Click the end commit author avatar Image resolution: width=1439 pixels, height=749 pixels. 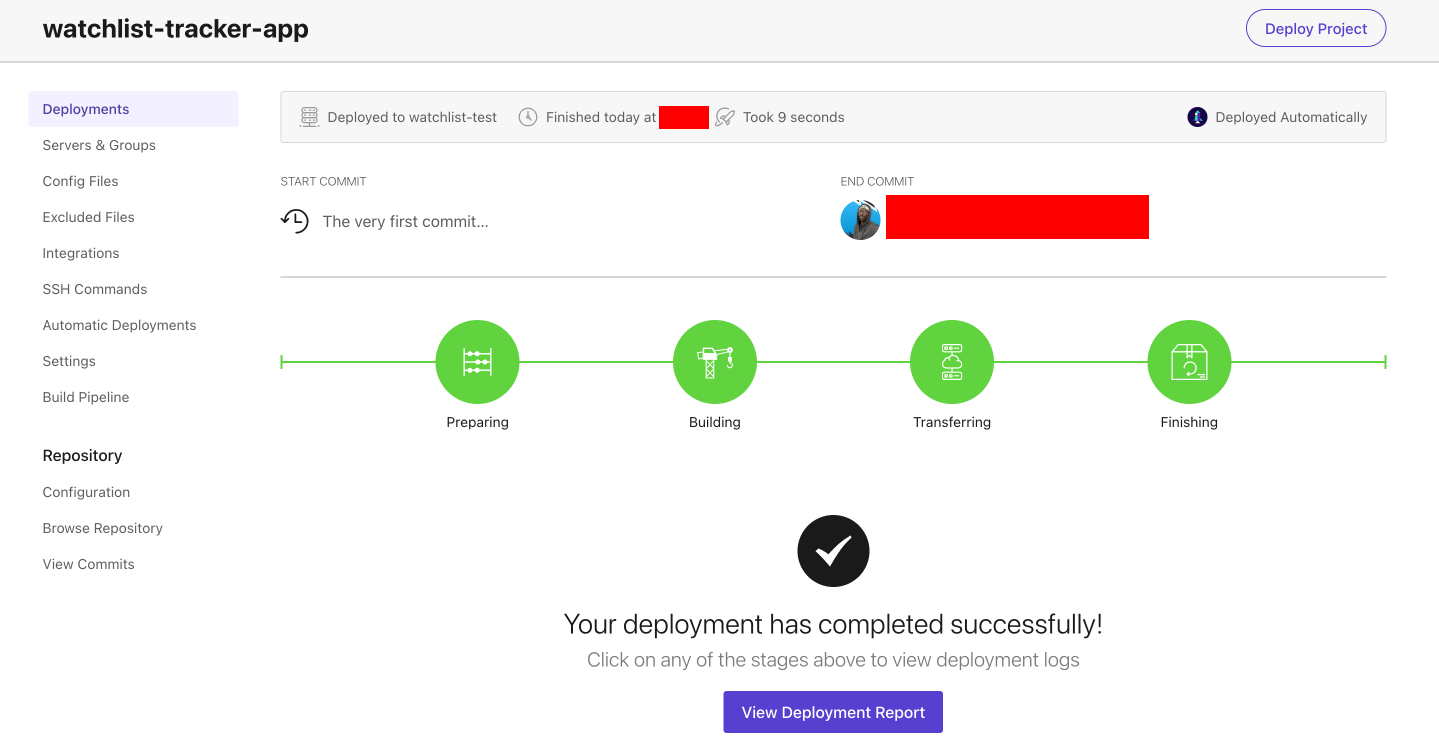860,218
